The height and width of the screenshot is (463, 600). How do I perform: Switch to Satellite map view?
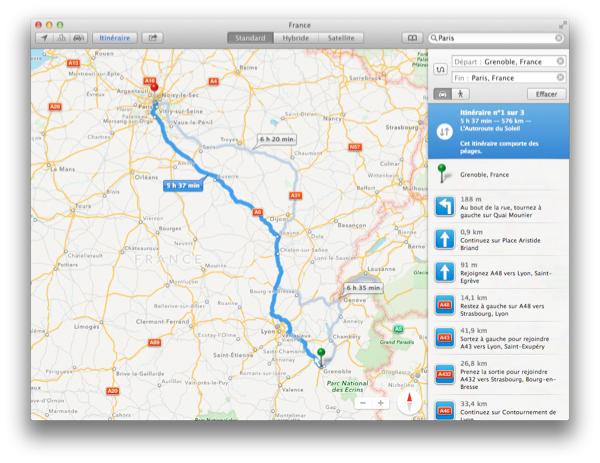click(341, 38)
